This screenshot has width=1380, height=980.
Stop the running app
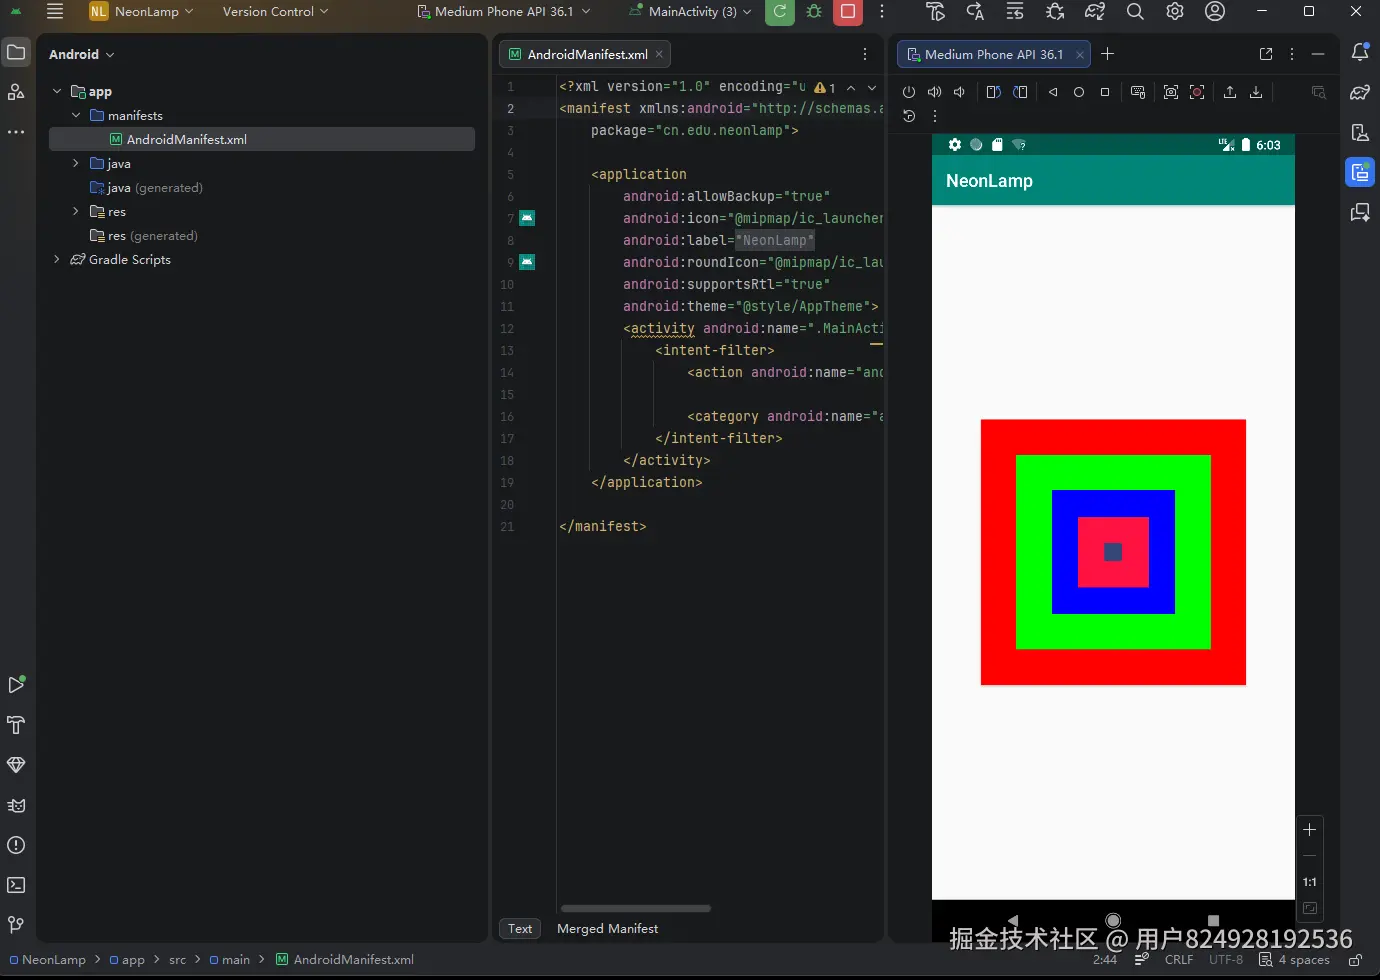(x=848, y=12)
